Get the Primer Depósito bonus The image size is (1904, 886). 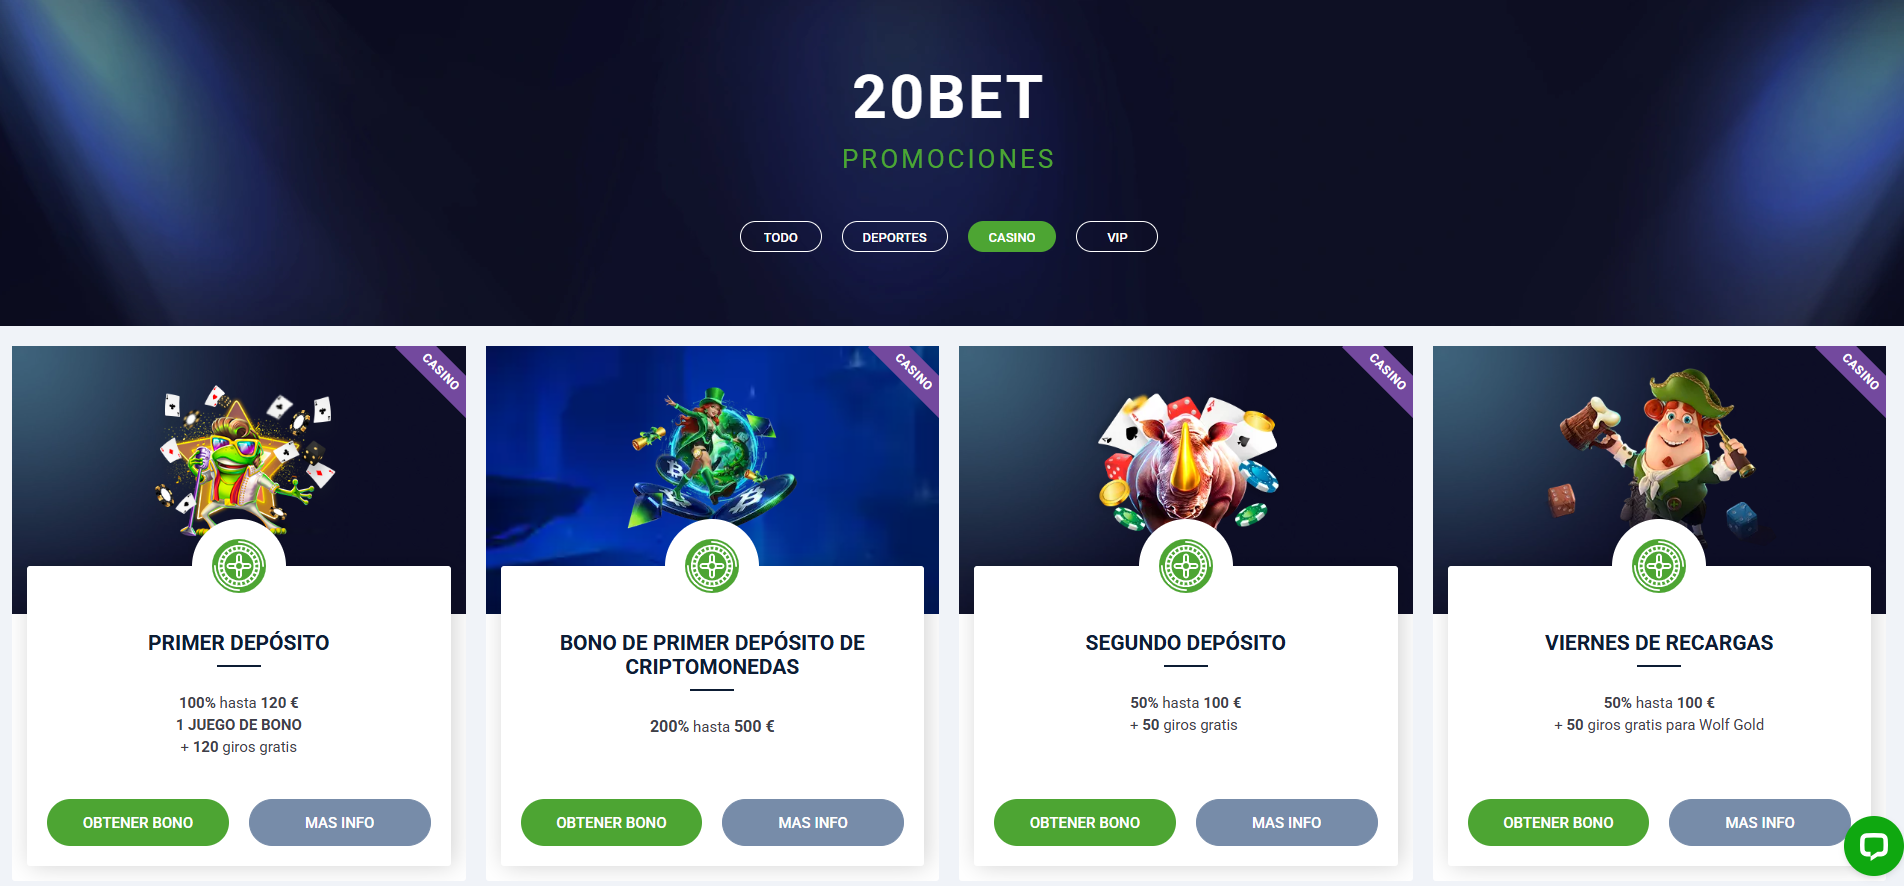point(138,822)
